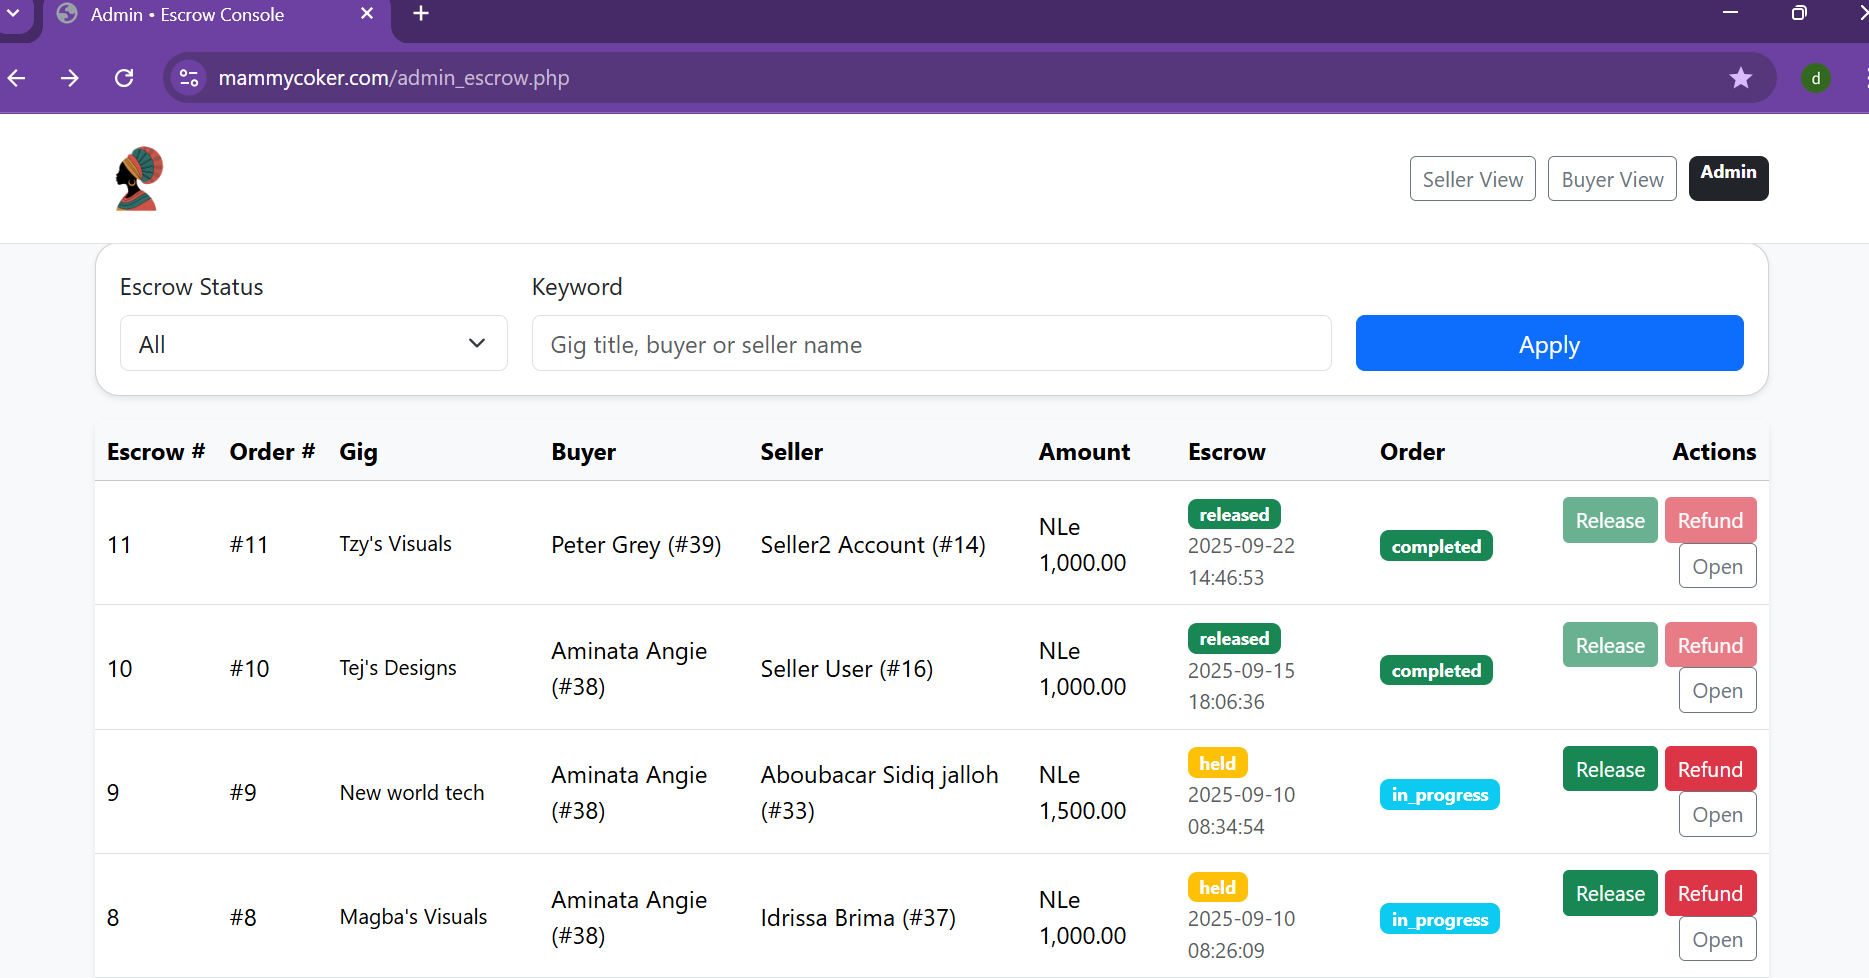Refund escrow 8 for Magba's Visuals
Screen dimensions: 1869x978
1710,893
